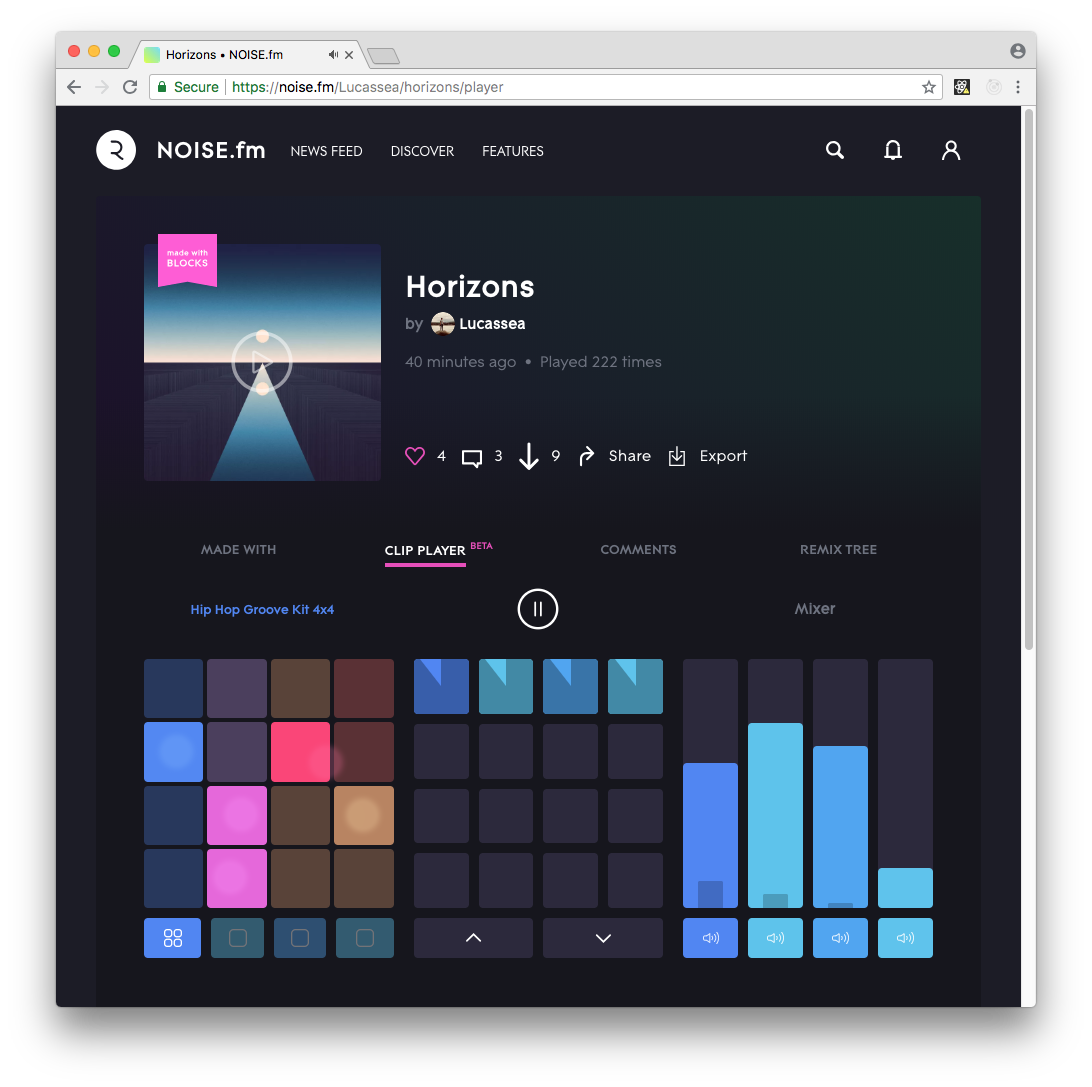Open notifications bell icon
Image resolution: width=1092 pixels, height=1087 pixels.
(893, 150)
